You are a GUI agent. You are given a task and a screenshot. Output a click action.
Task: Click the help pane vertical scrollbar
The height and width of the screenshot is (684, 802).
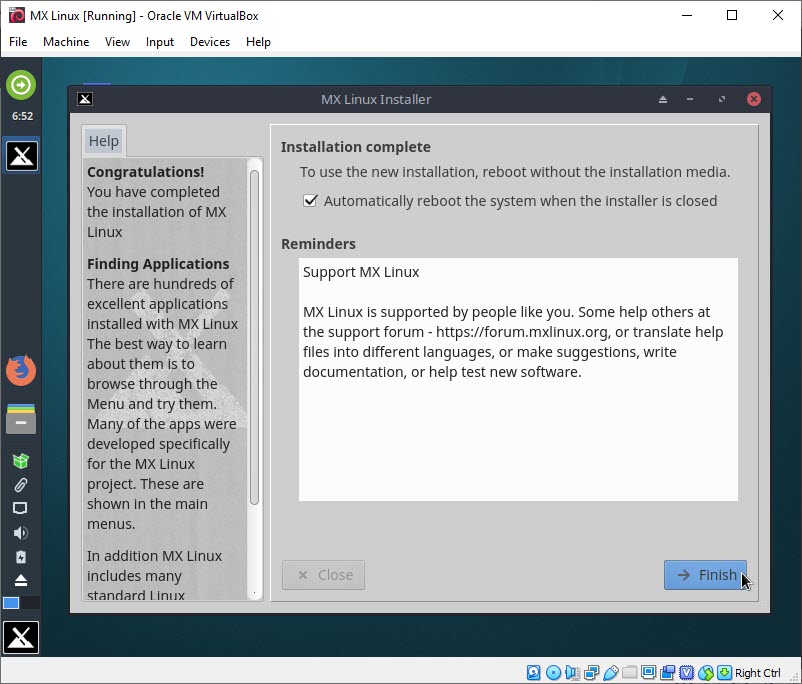pos(254,338)
